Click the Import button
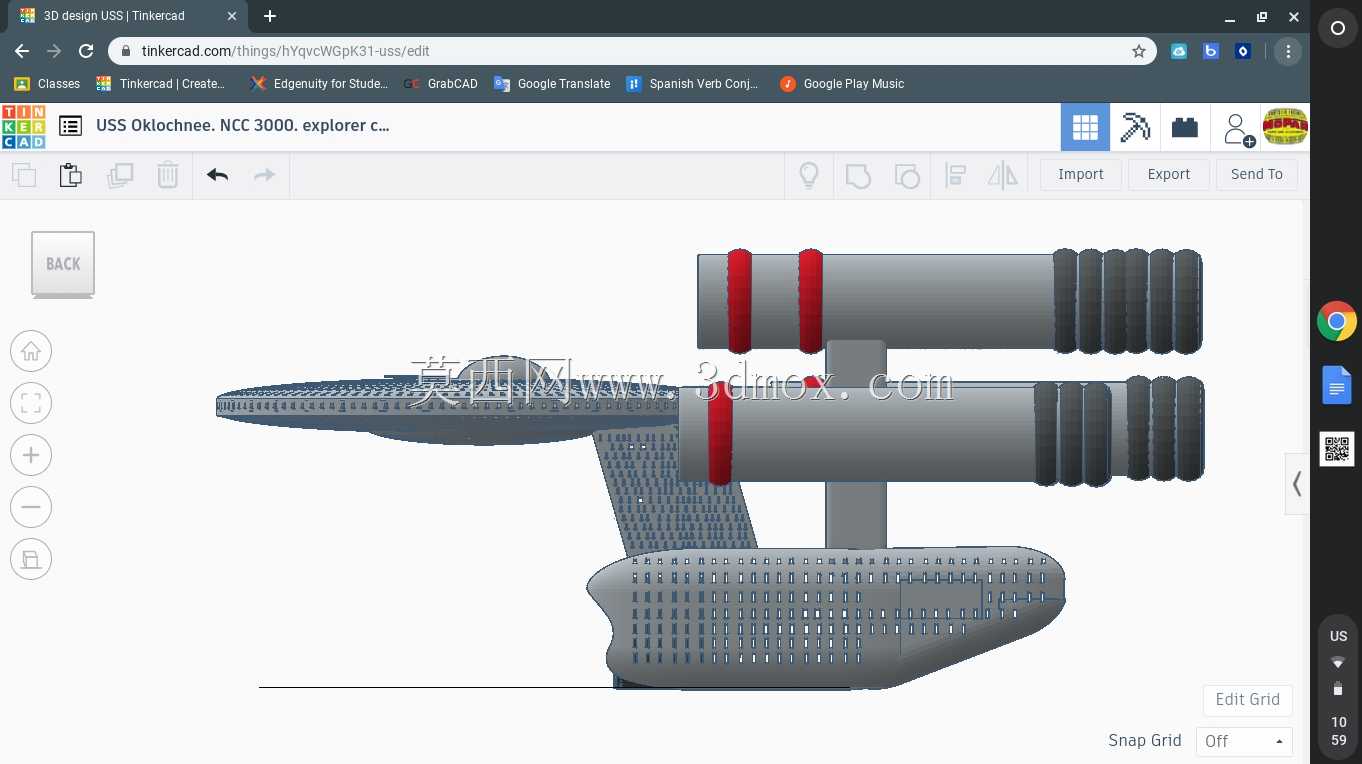 pyautogui.click(x=1080, y=174)
